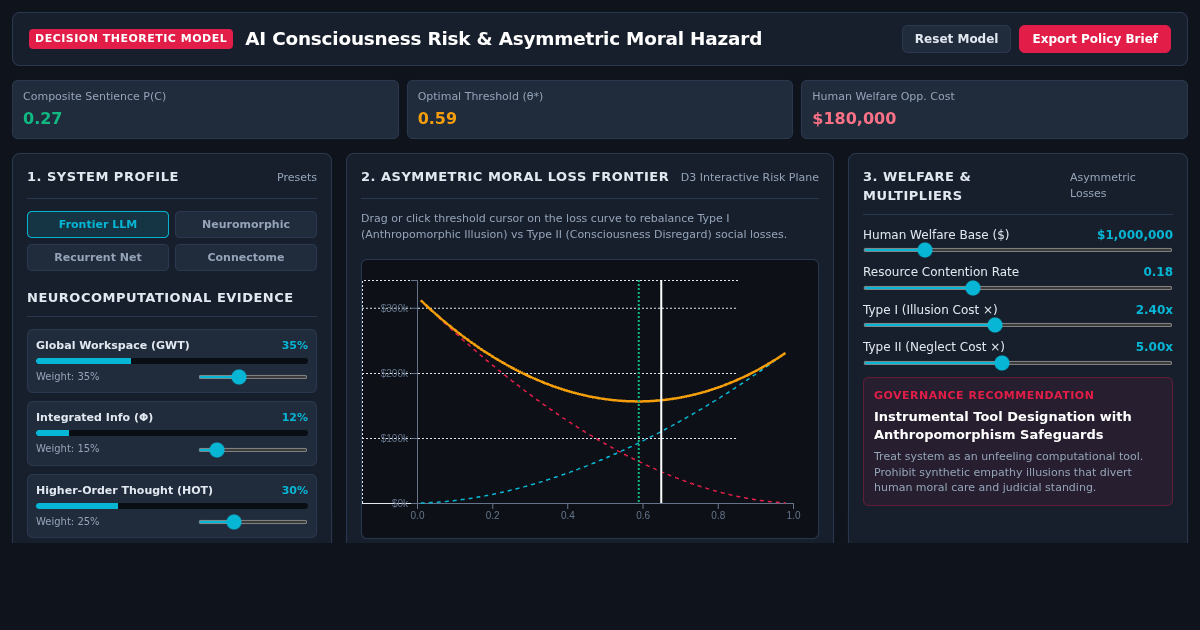Adjust the Type II Neglect Cost slider
1200x630 pixels.
point(1018,363)
